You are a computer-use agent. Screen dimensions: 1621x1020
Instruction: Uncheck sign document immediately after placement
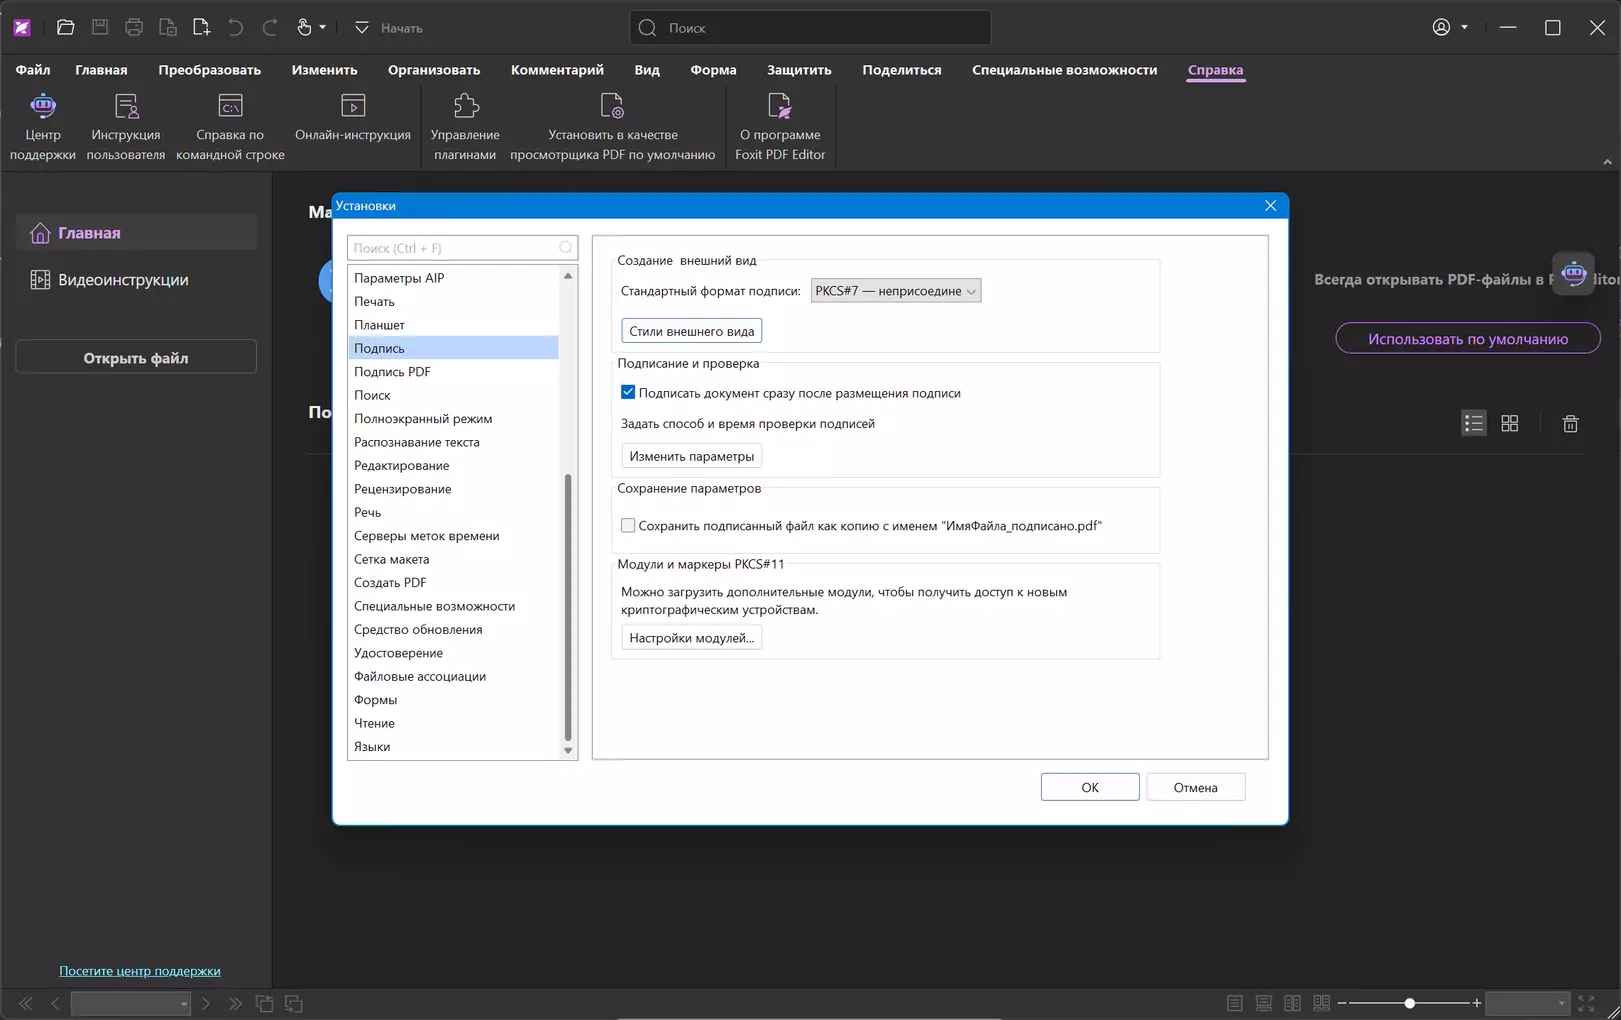click(628, 393)
